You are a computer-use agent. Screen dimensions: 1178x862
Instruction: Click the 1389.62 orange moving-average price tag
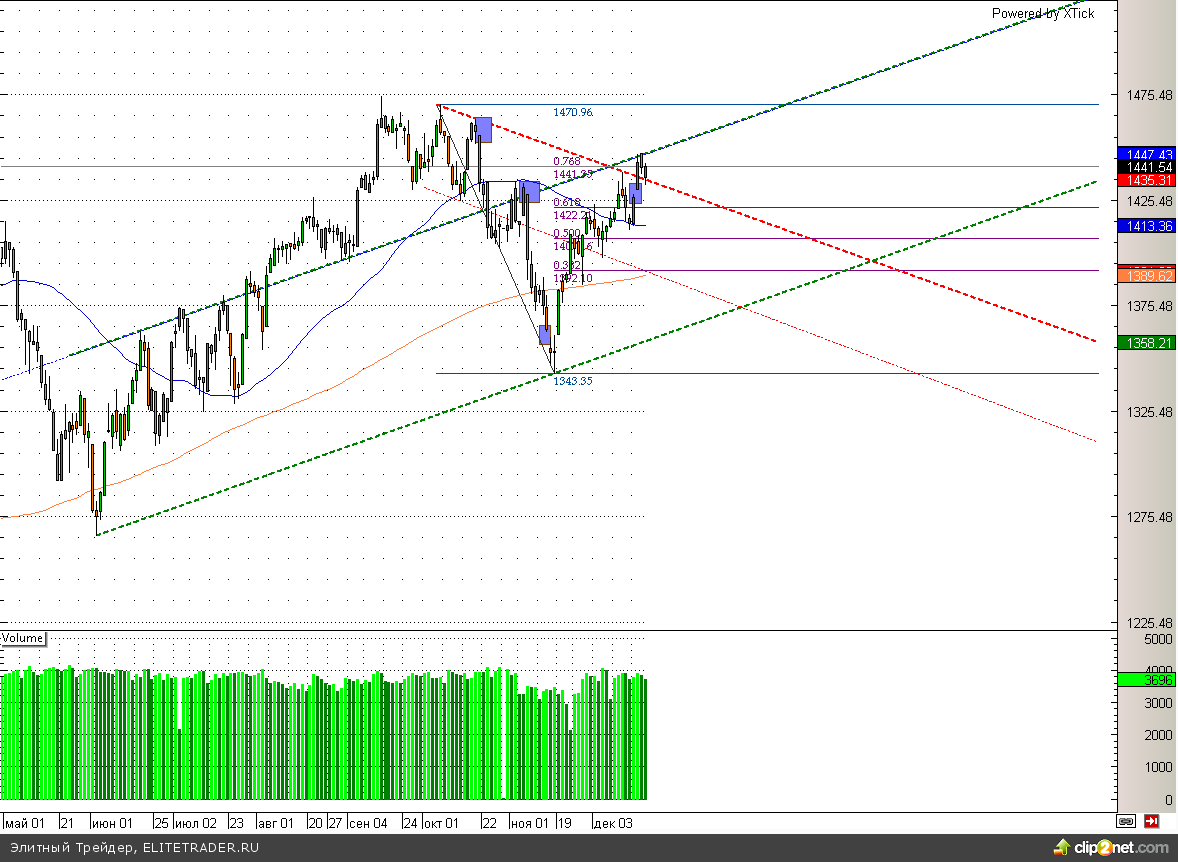(x=1146, y=276)
